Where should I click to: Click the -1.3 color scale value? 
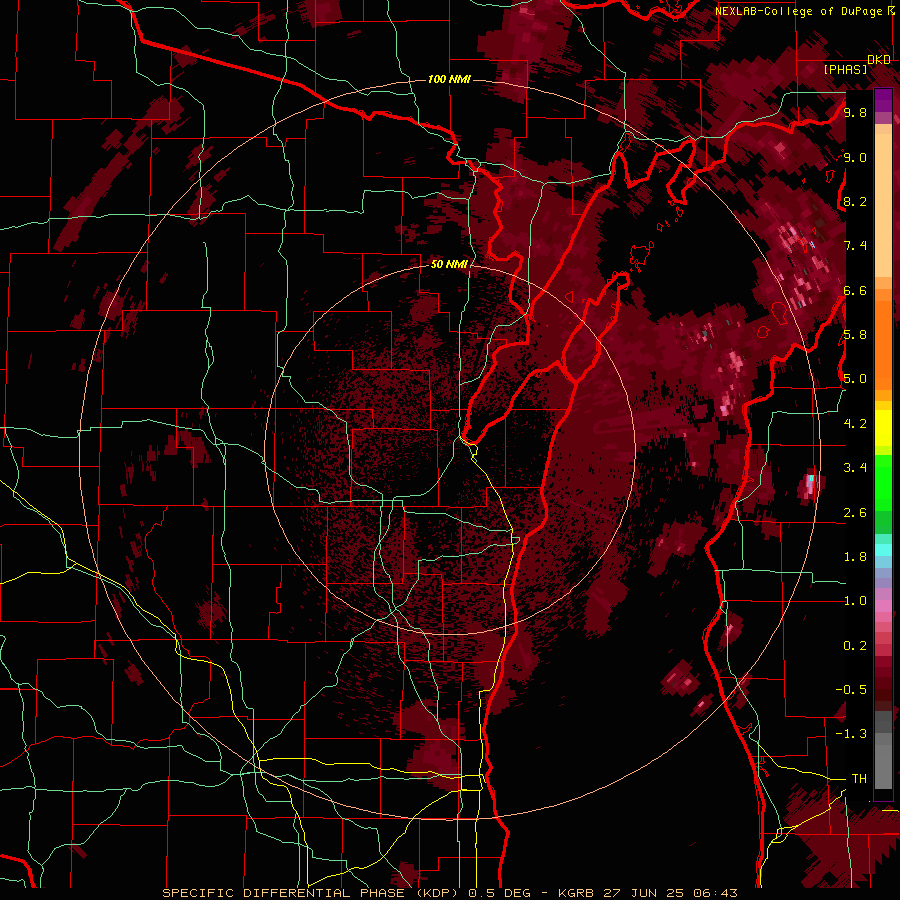851,734
